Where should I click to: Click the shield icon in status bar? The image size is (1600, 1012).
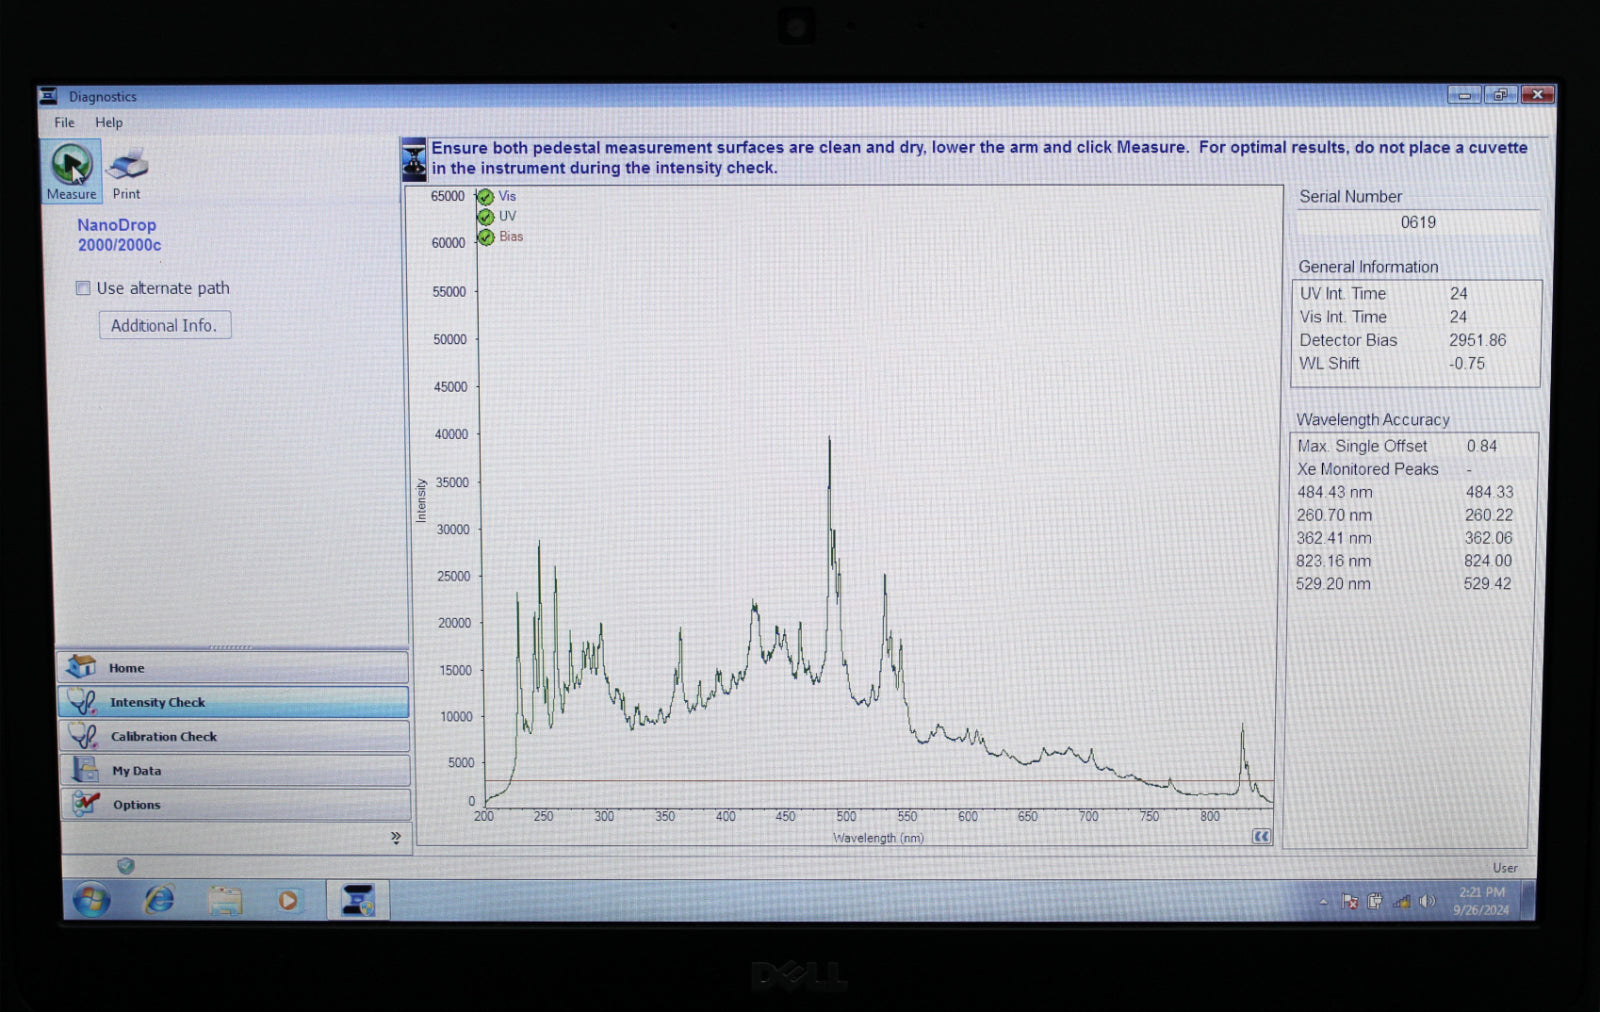click(126, 865)
